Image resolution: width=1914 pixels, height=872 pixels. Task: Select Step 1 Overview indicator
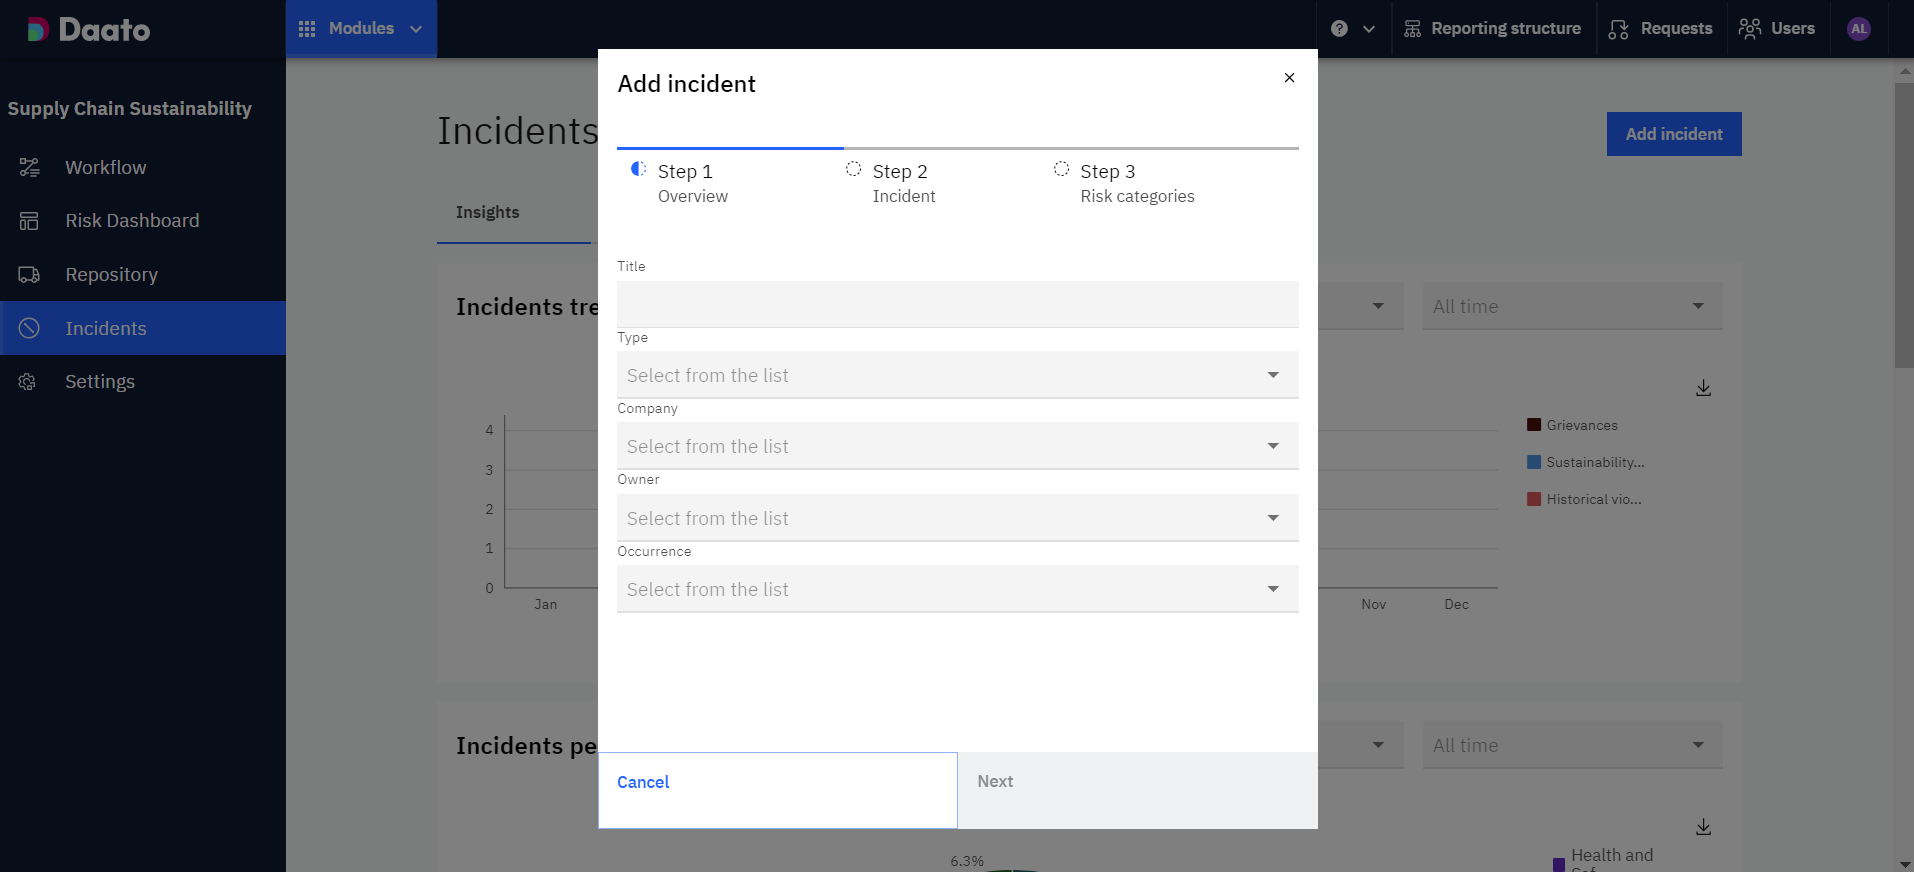(638, 169)
